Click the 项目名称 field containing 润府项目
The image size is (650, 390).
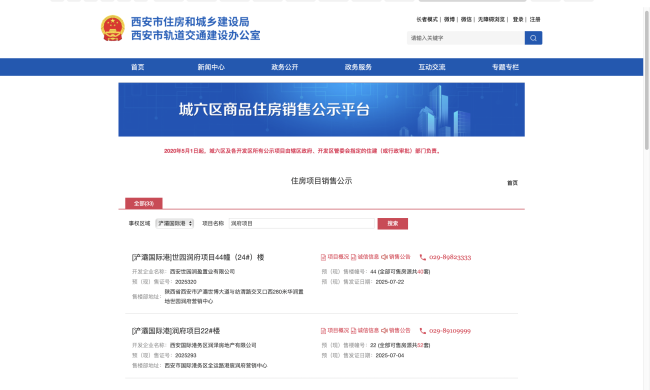pos(302,223)
